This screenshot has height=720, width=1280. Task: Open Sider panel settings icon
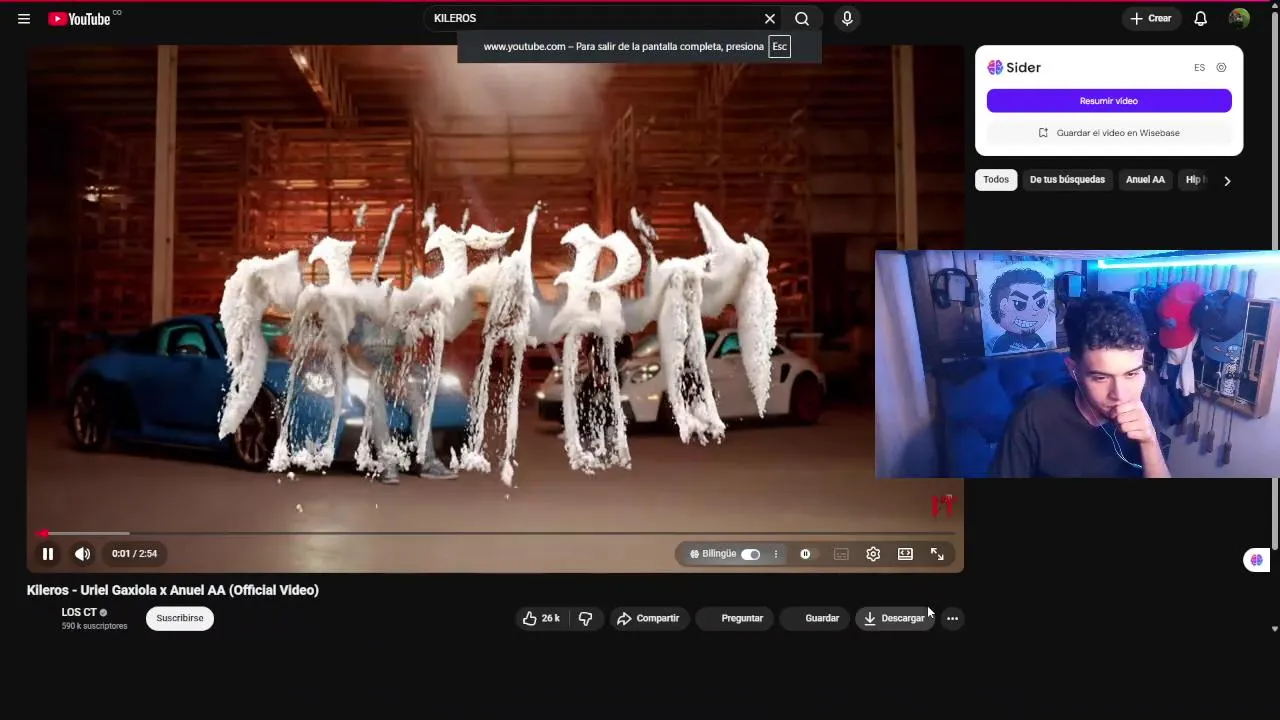pyautogui.click(x=1221, y=68)
